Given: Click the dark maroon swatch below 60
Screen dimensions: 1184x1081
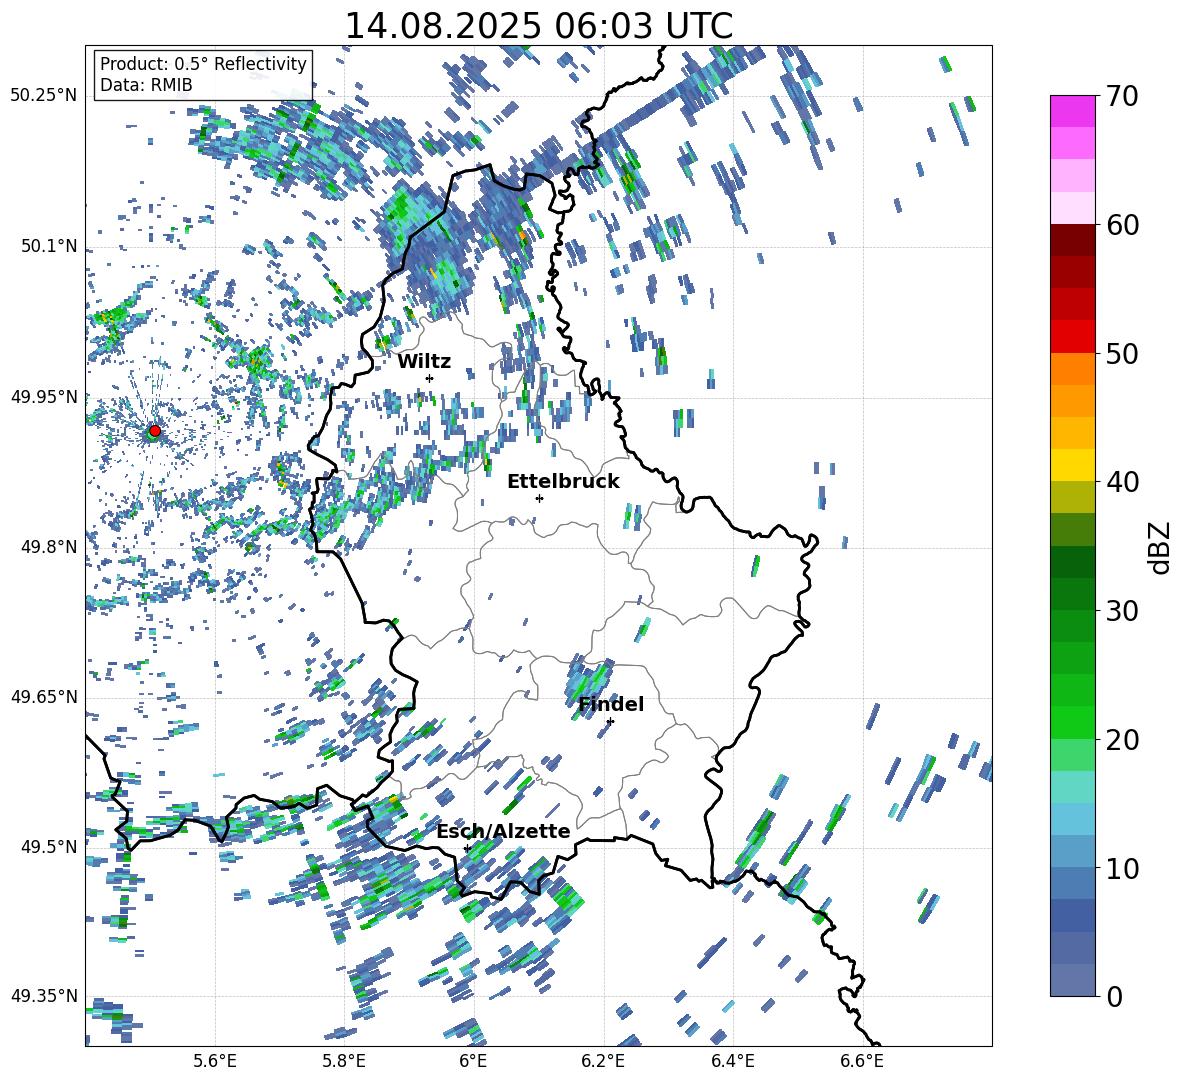Looking at the screenshot, I should pos(1073,240).
